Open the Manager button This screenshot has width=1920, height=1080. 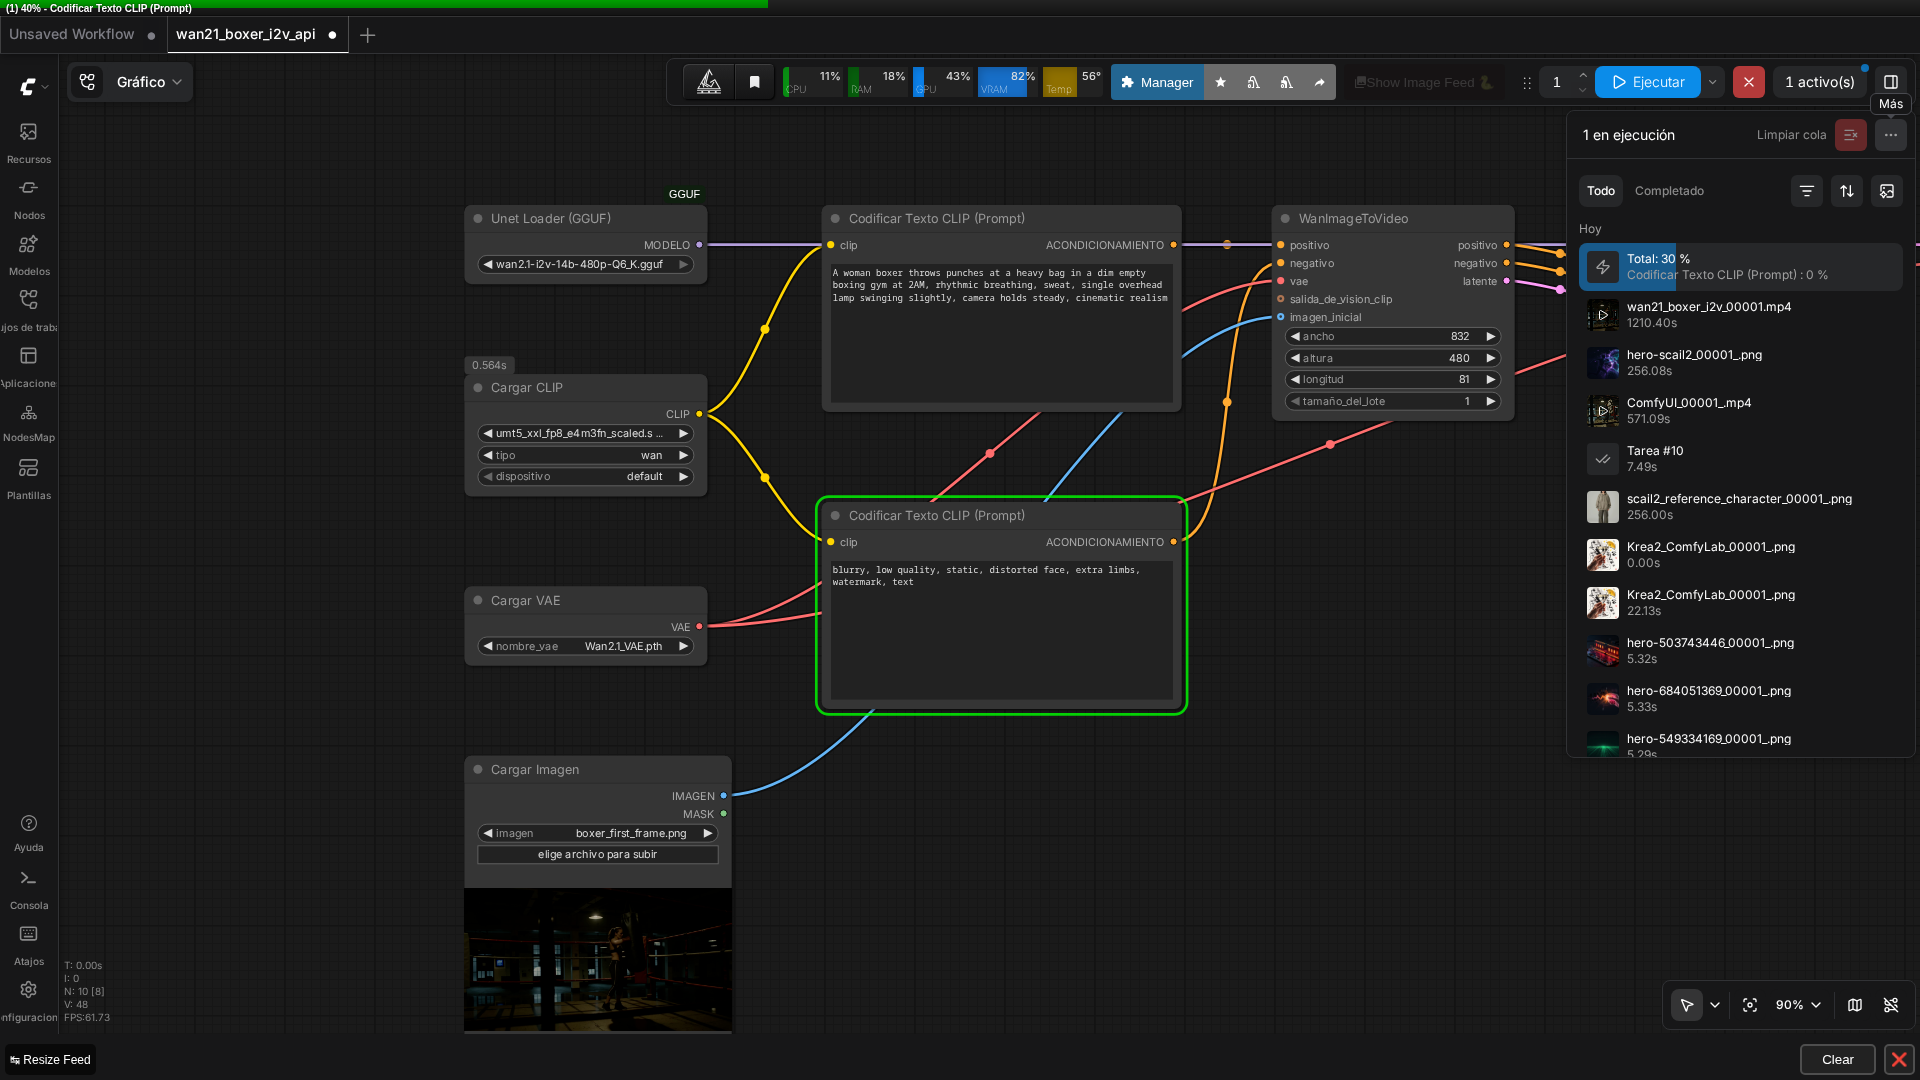(x=1157, y=82)
